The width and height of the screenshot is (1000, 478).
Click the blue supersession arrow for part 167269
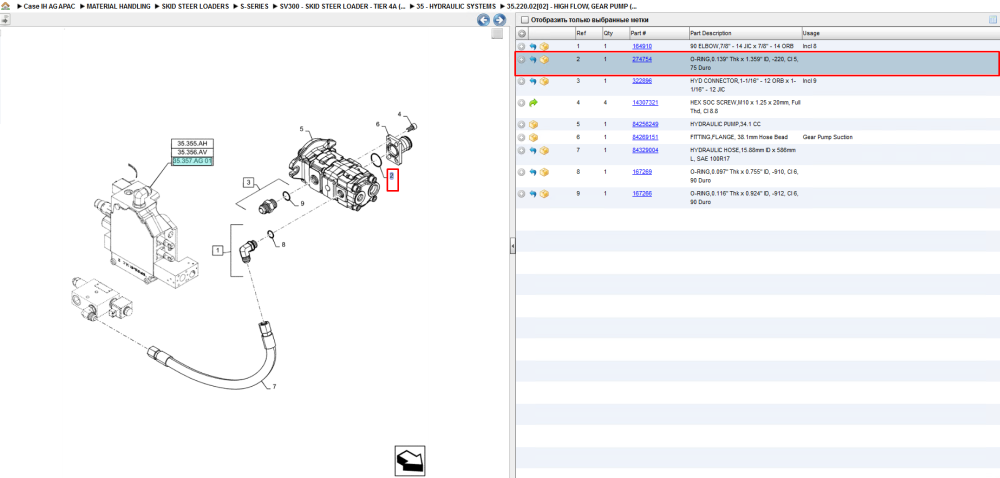533,172
